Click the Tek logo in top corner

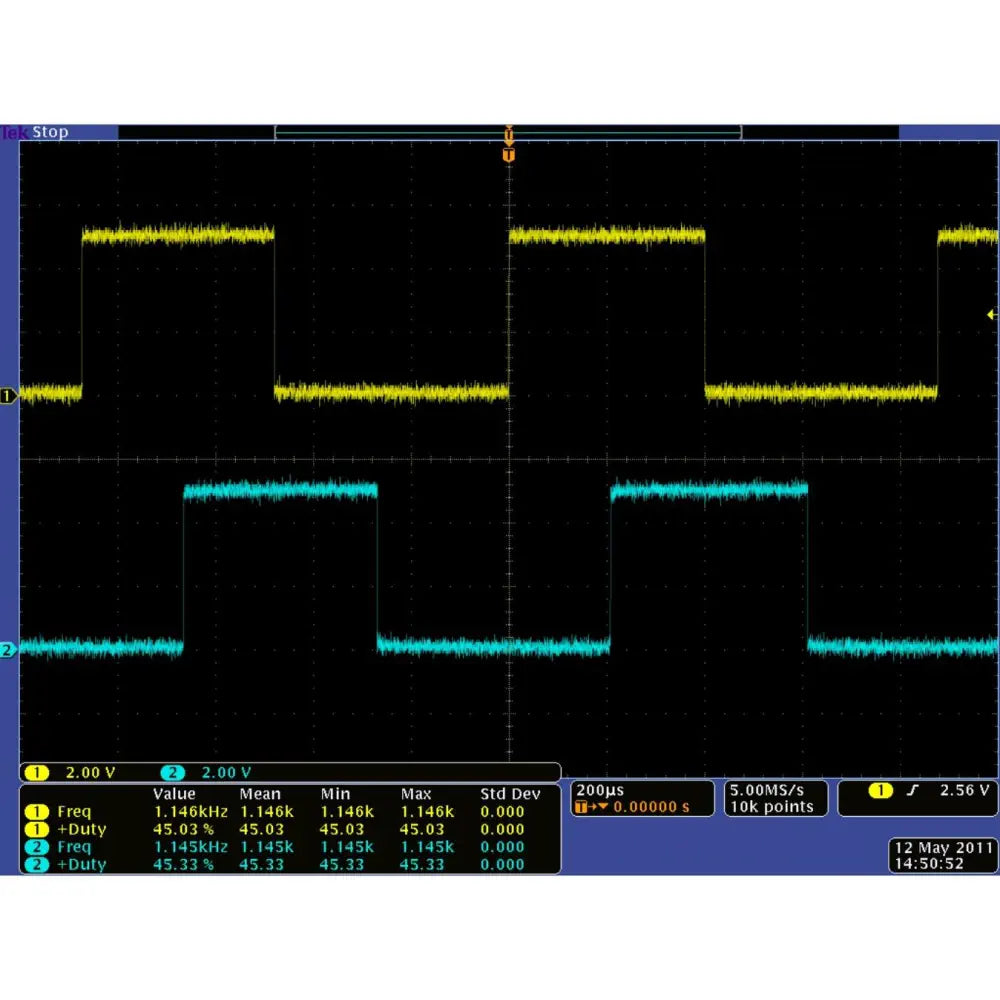tap(13, 133)
